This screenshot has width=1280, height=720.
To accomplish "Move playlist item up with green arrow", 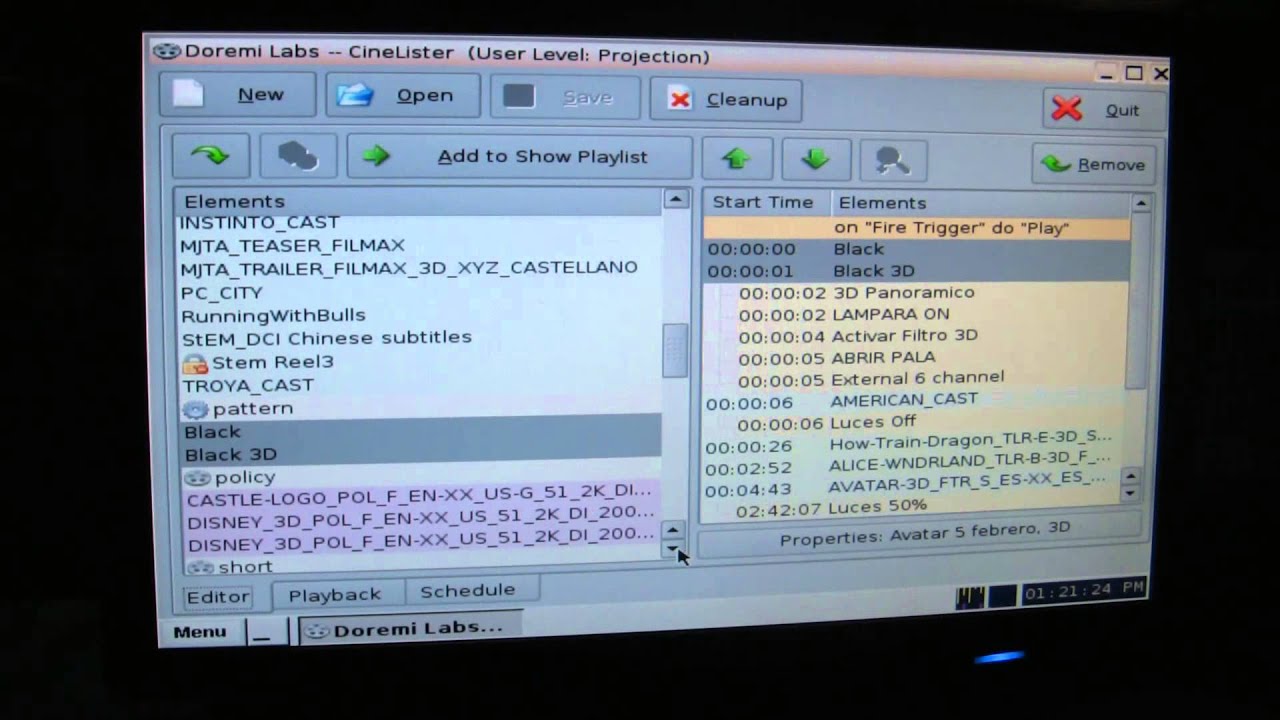I will coord(737,158).
